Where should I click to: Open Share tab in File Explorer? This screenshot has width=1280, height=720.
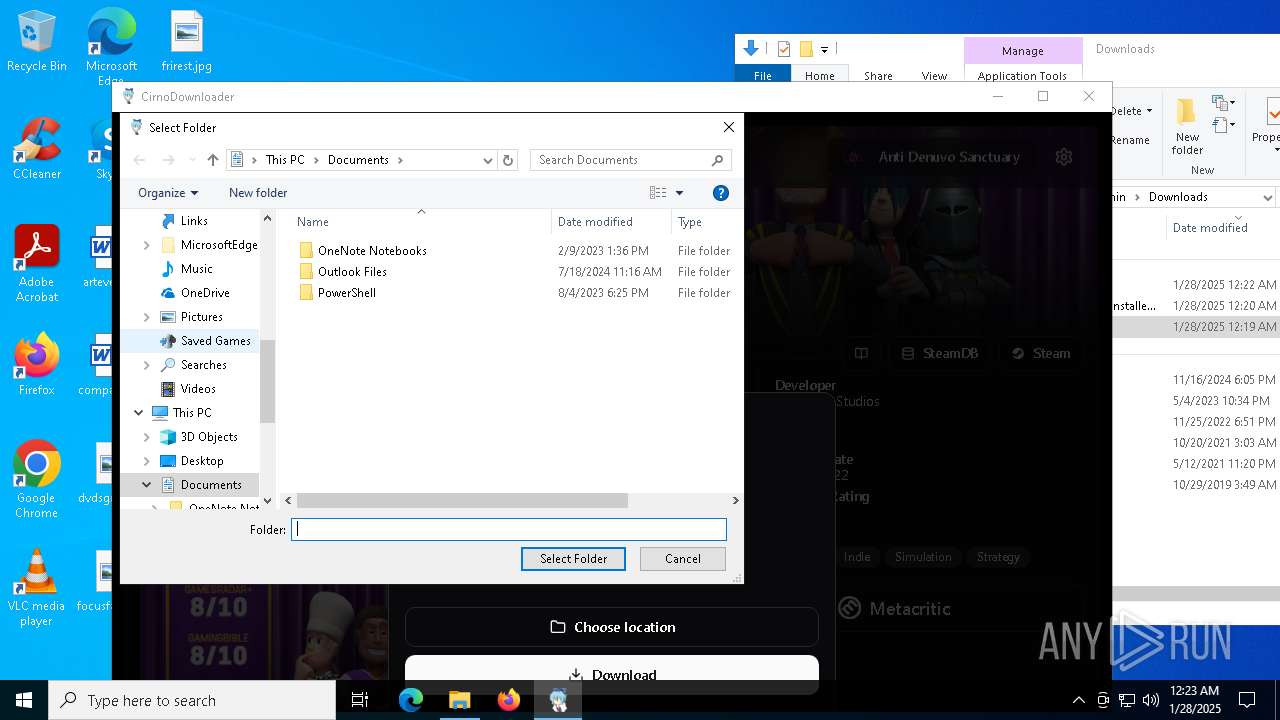coord(878,76)
